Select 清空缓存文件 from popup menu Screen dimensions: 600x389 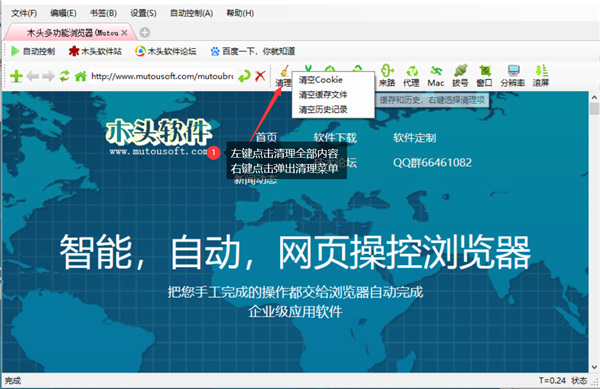tap(333, 94)
